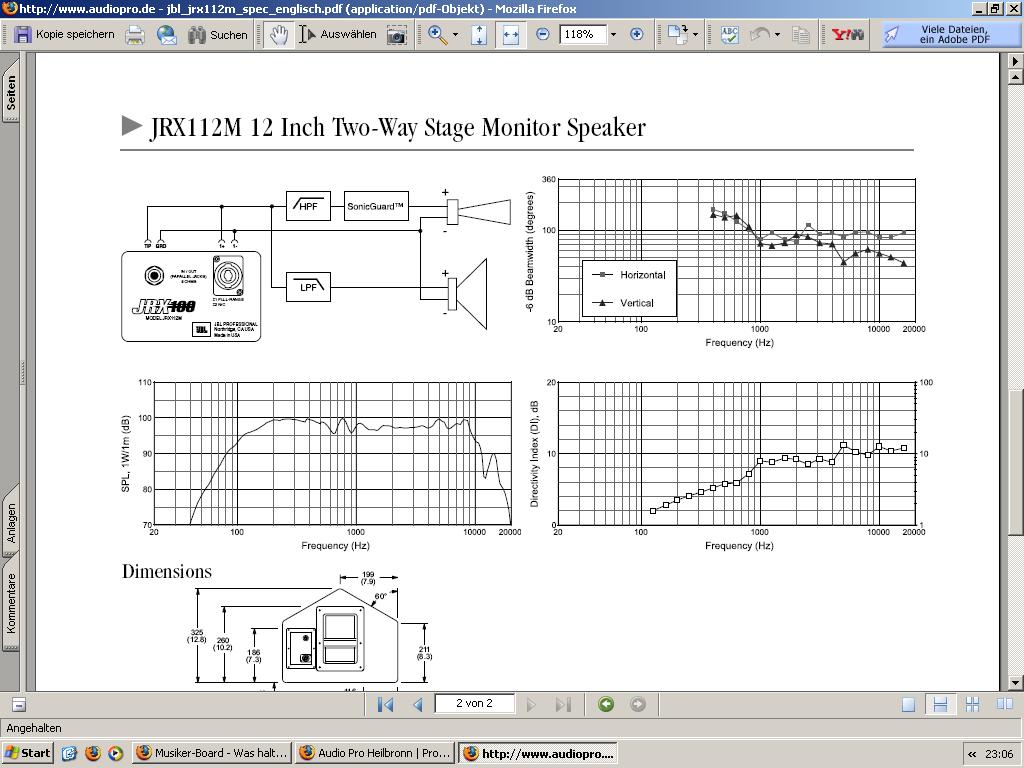The image size is (1024, 768).
Task: Go to first page
Action: [x=385, y=705]
